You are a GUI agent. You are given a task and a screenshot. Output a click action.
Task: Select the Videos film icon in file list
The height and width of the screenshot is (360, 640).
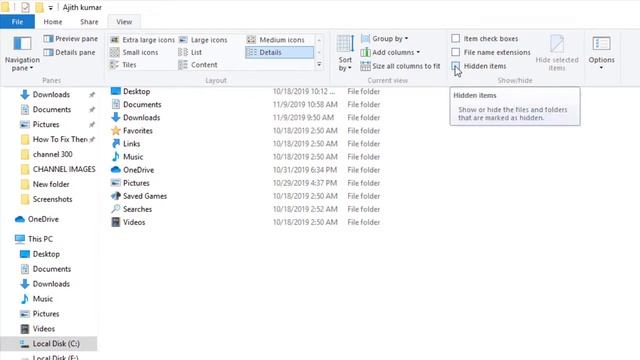(116, 222)
